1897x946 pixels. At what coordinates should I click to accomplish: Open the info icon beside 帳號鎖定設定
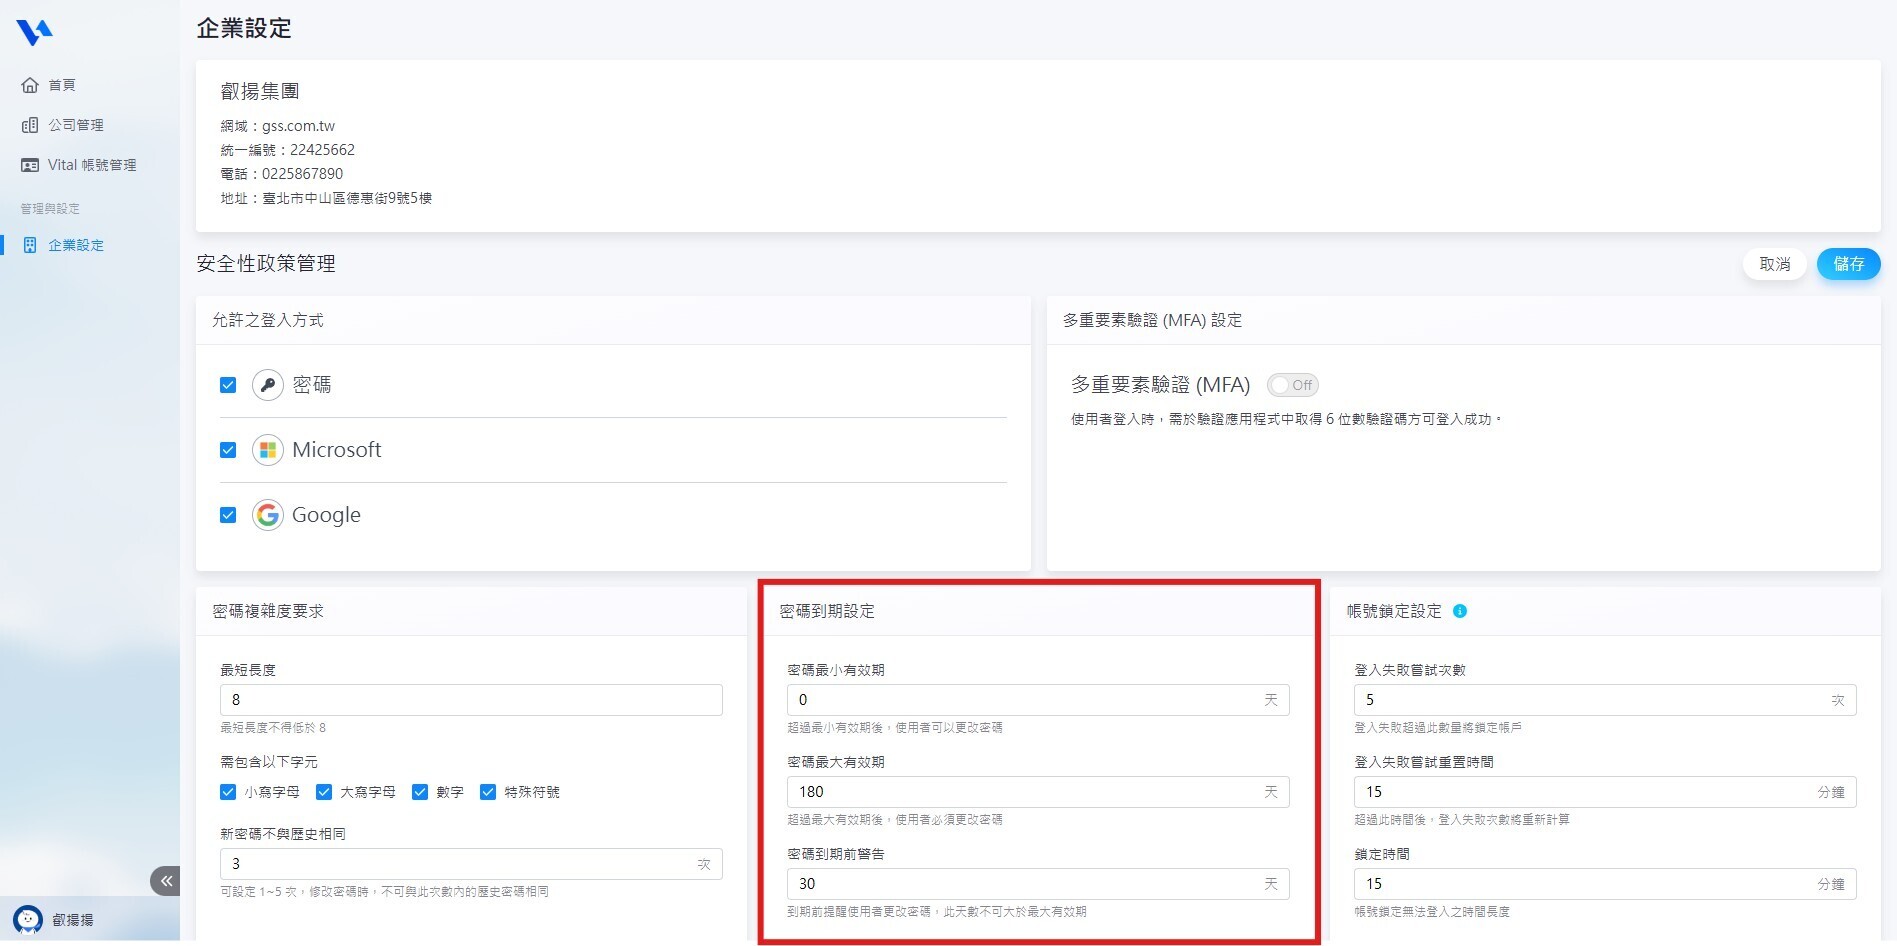pos(1459,611)
